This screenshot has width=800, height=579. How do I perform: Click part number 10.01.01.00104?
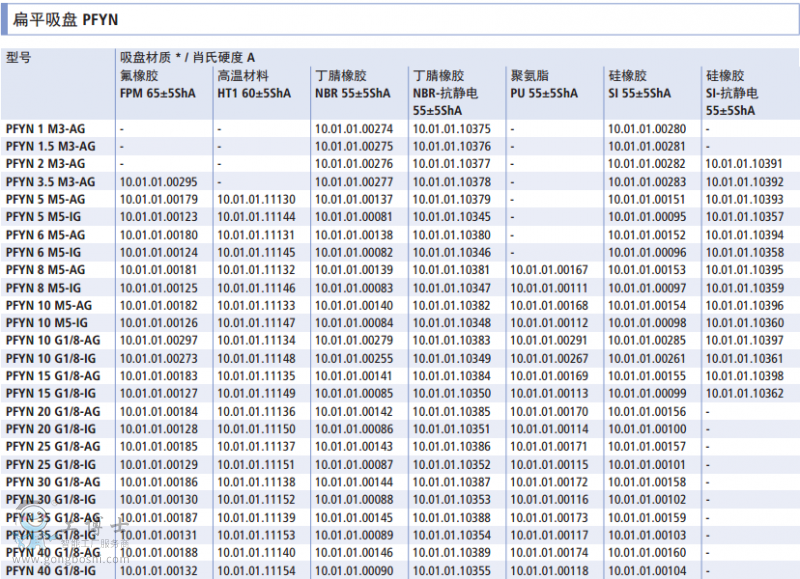[x=647, y=570]
